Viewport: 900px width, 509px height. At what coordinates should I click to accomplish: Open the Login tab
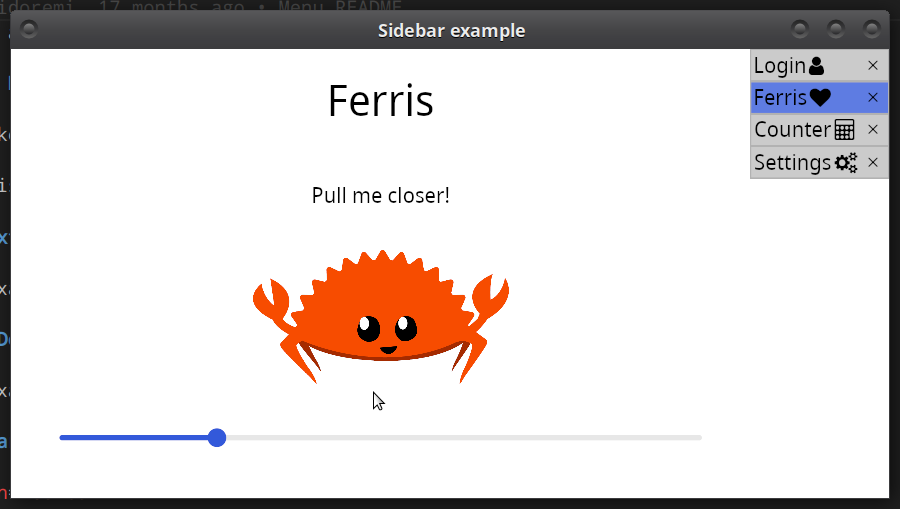pyautogui.click(x=819, y=65)
